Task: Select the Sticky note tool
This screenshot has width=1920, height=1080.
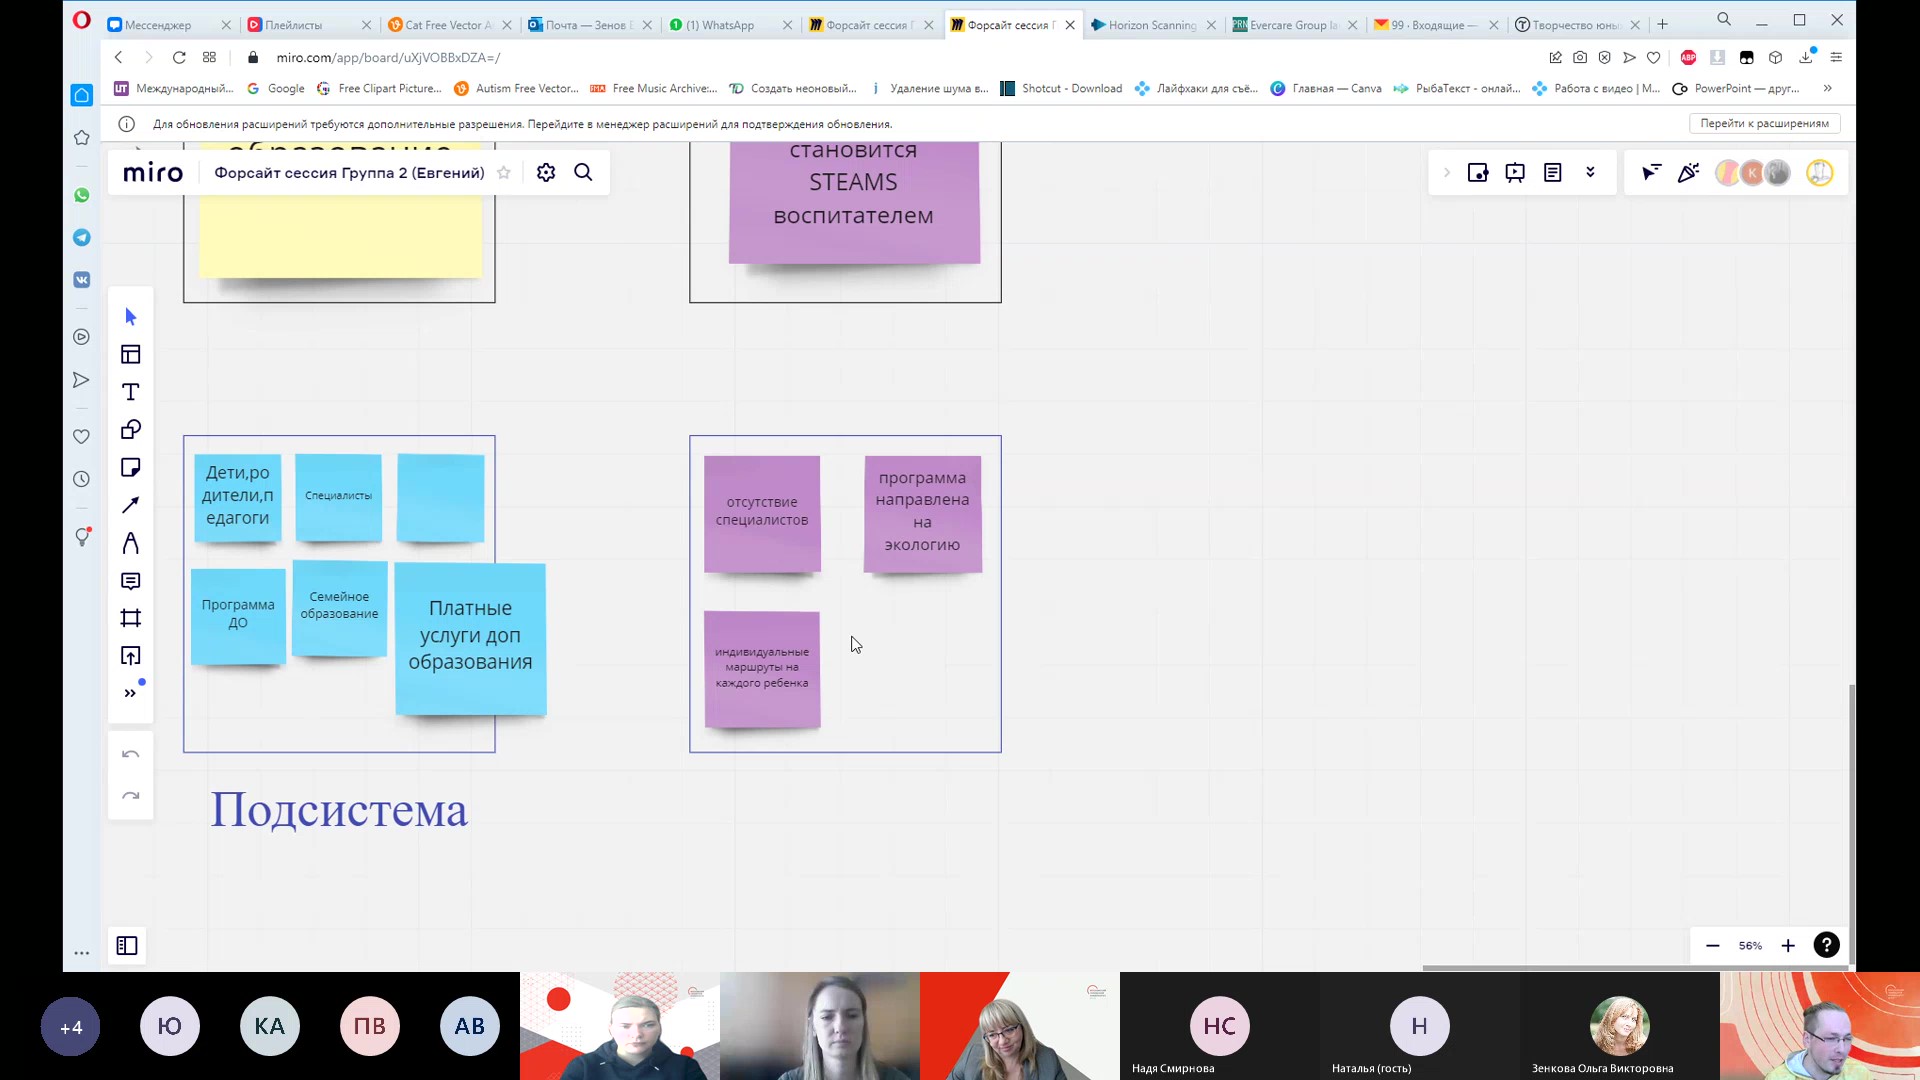Action: click(130, 468)
